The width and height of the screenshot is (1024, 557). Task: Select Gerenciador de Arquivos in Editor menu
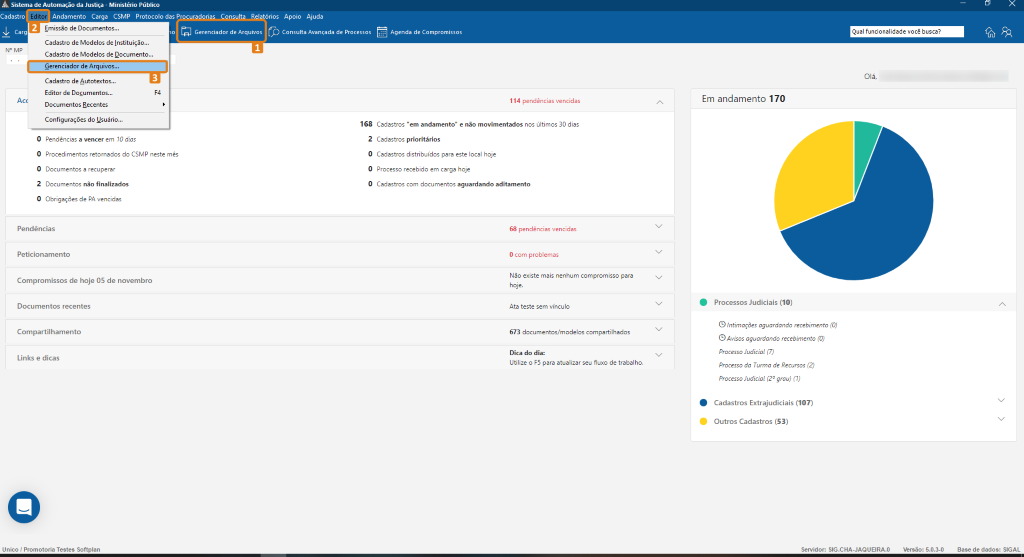(x=88, y=66)
